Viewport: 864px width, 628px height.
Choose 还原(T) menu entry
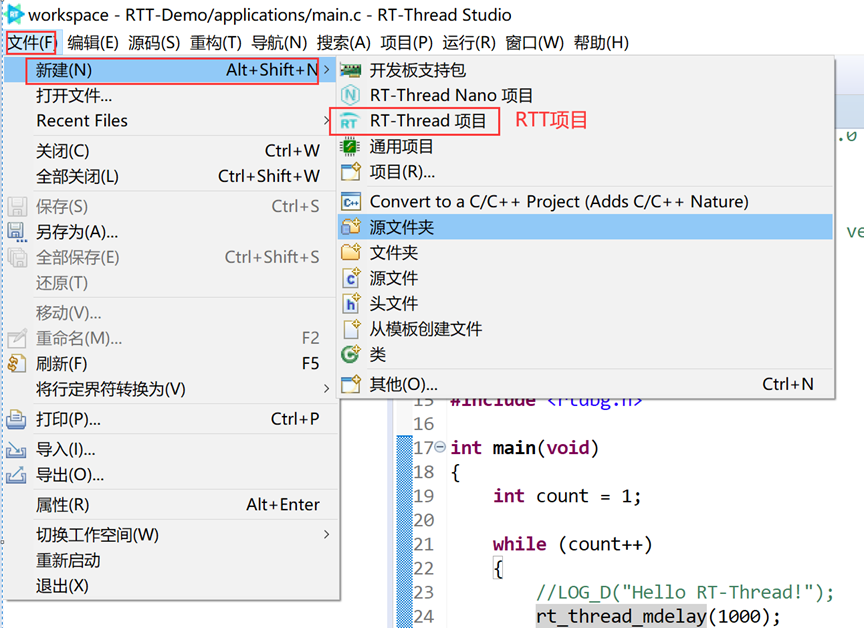(171, 283)
